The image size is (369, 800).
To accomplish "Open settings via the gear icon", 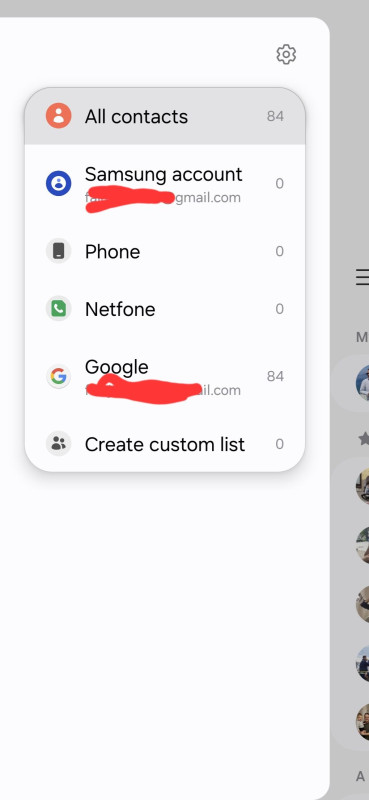I will [x=286, y=54].
